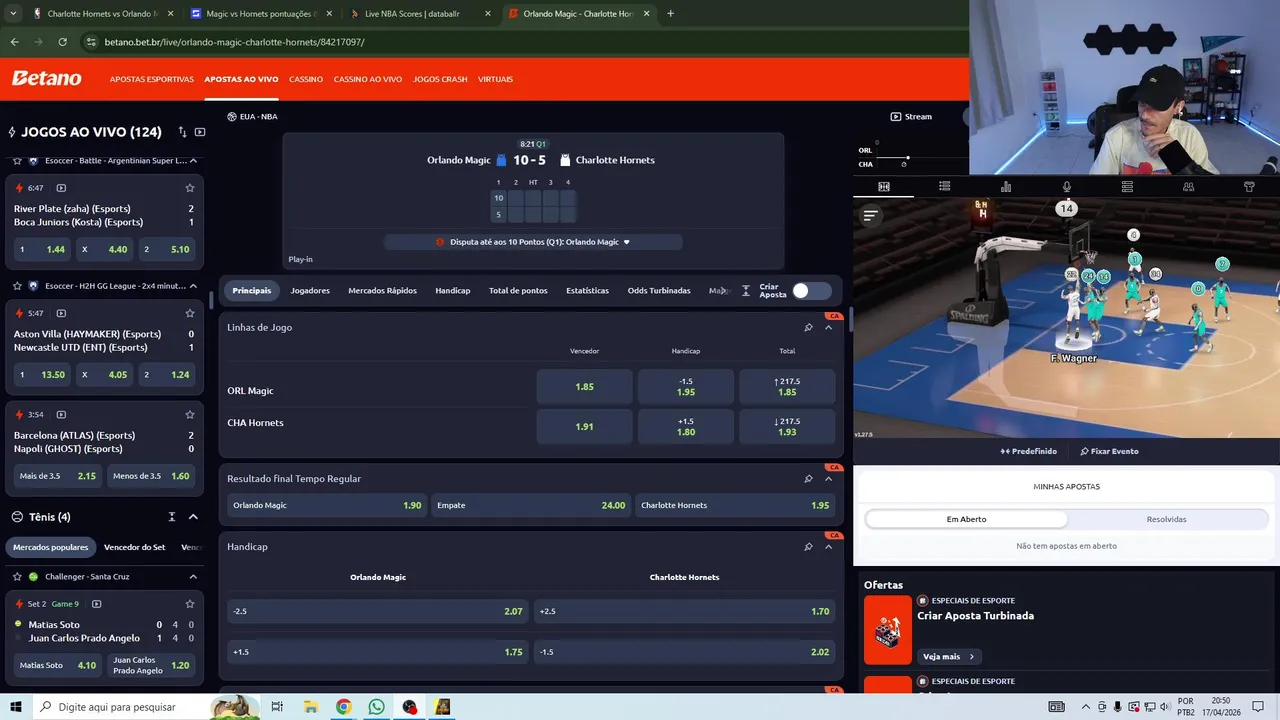Favorite the Barcelona vs Napoli match

point(190,415)
